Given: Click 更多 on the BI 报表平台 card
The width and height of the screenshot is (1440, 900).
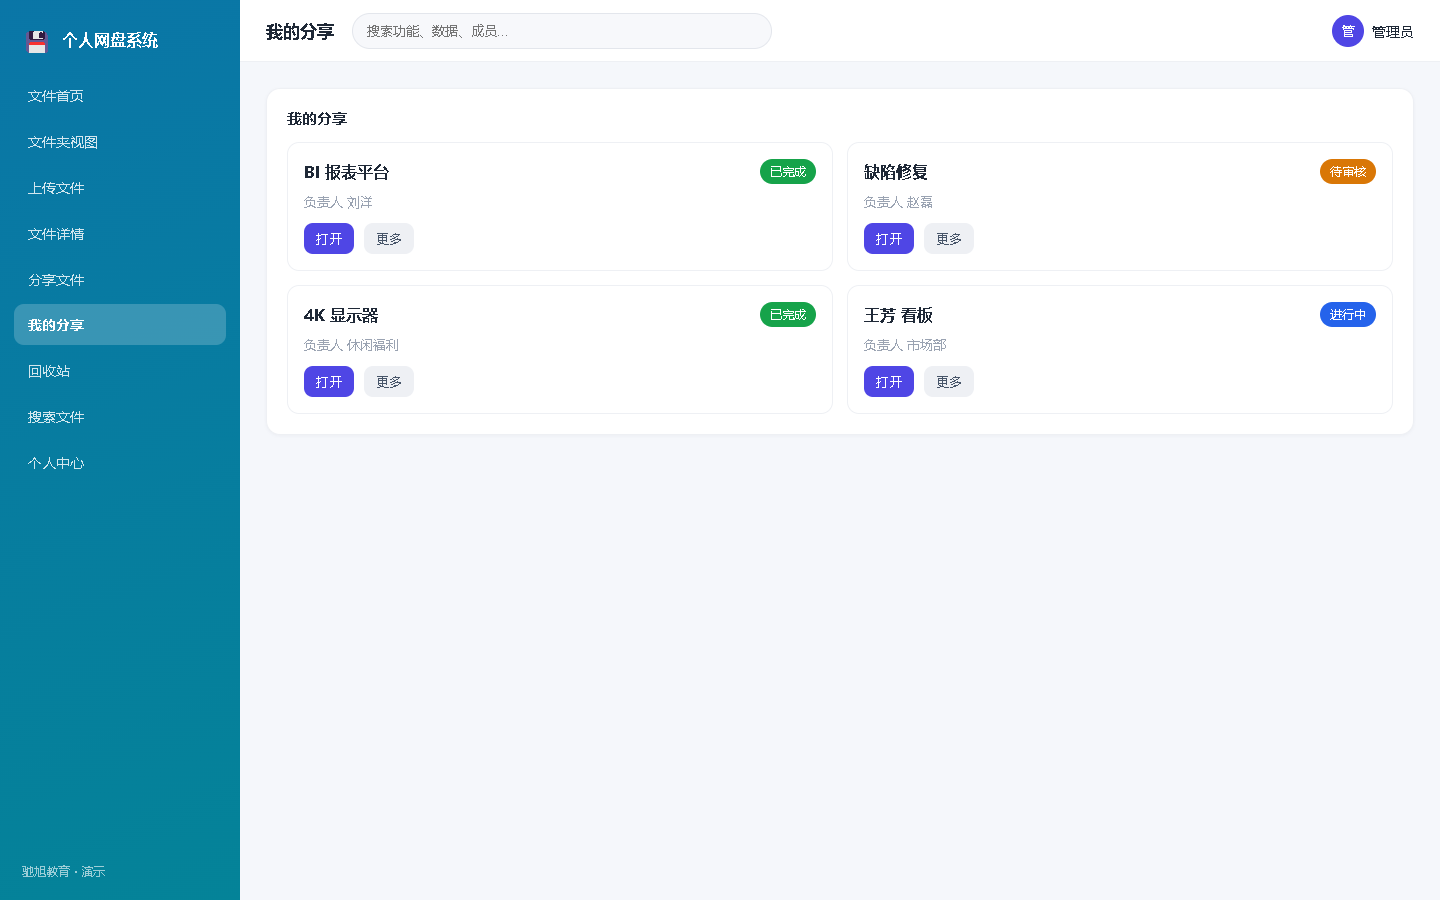Looking at the screenshot, I should coord(389,239).
